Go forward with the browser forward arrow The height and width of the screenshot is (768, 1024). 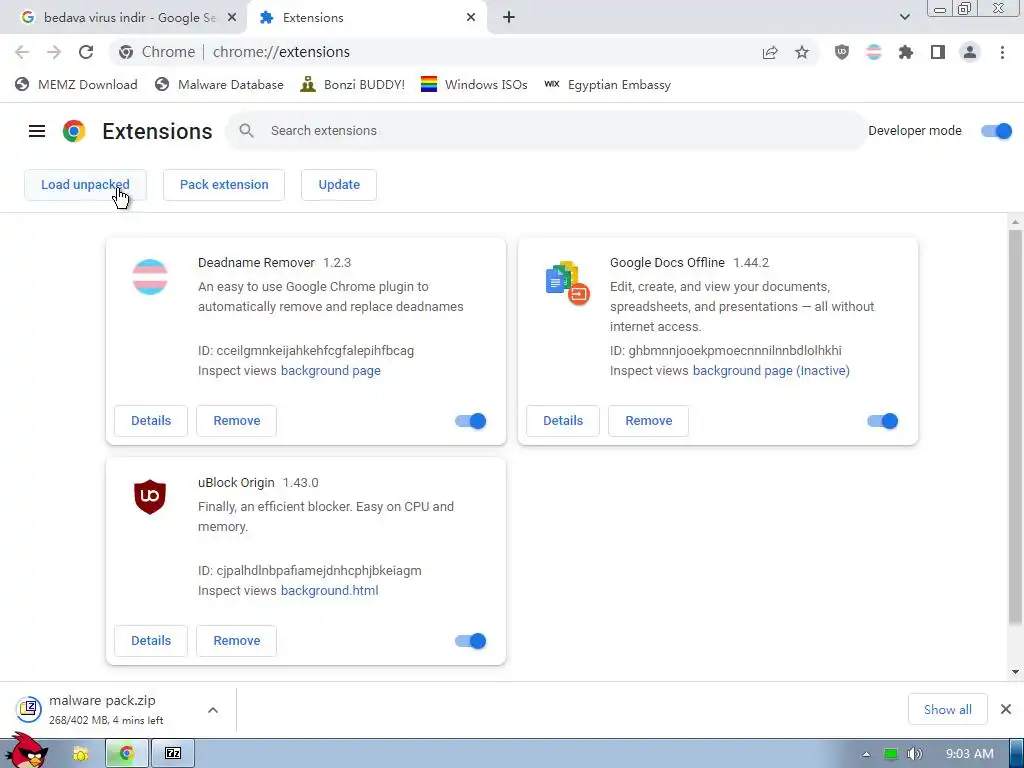pos(54,52)
